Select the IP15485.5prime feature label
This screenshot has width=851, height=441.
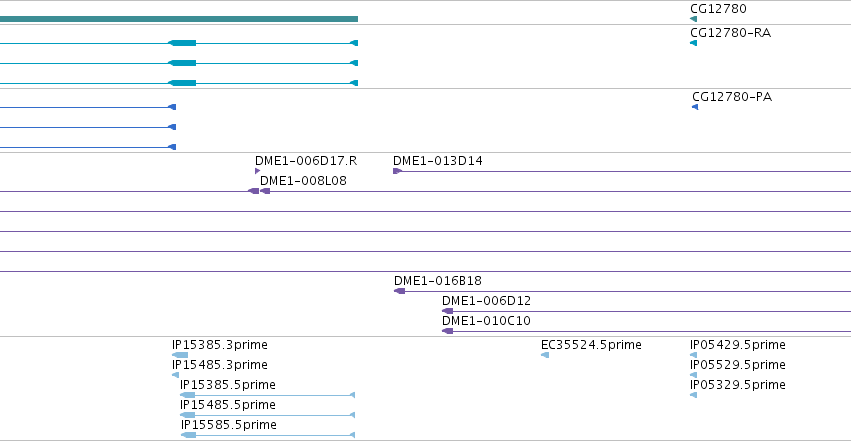point(228,405)
